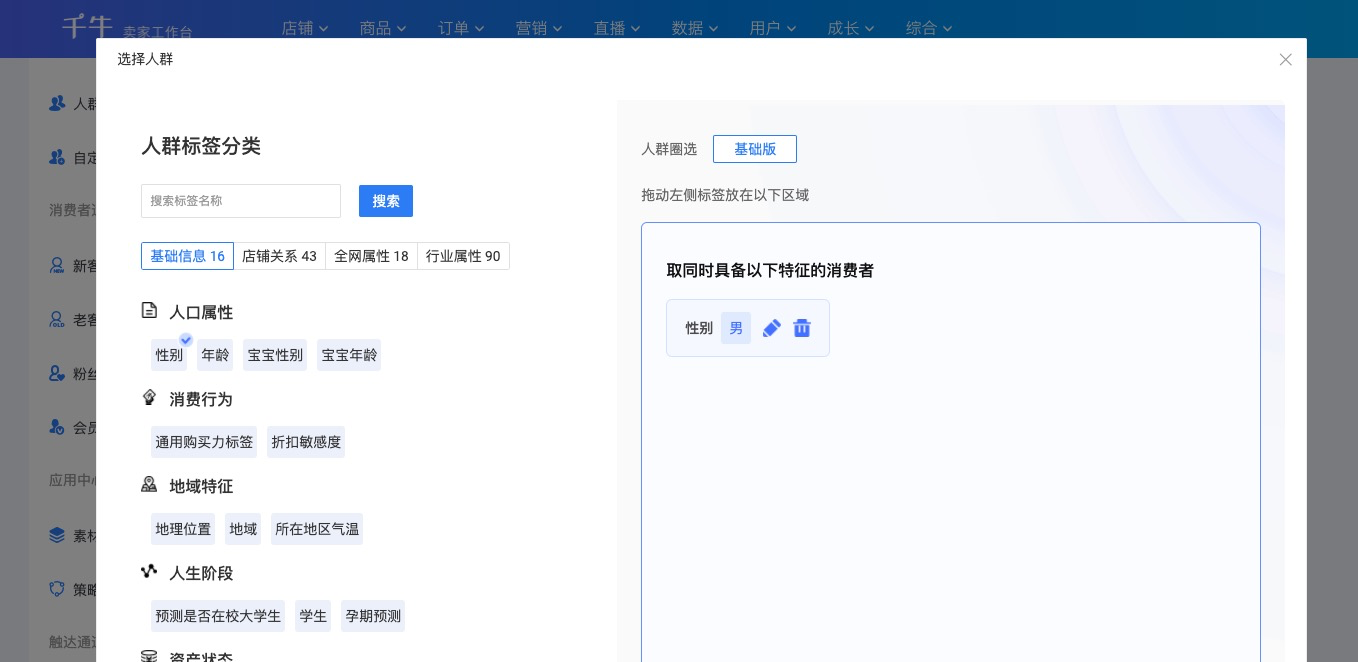This screenshot has height=662, width=1358.
Task: Click the 新客 sidebar icon behind the dialog
Action: pyautogui.click(x=57, y=266)
